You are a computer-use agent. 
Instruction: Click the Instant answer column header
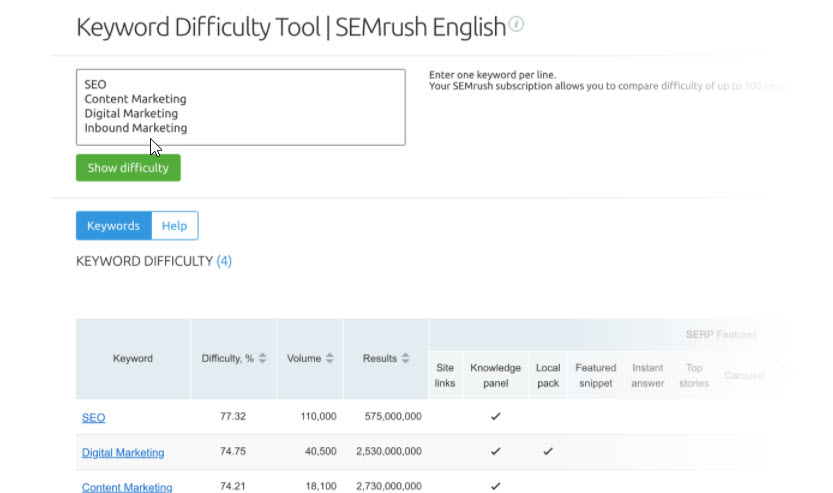[648, 375]
